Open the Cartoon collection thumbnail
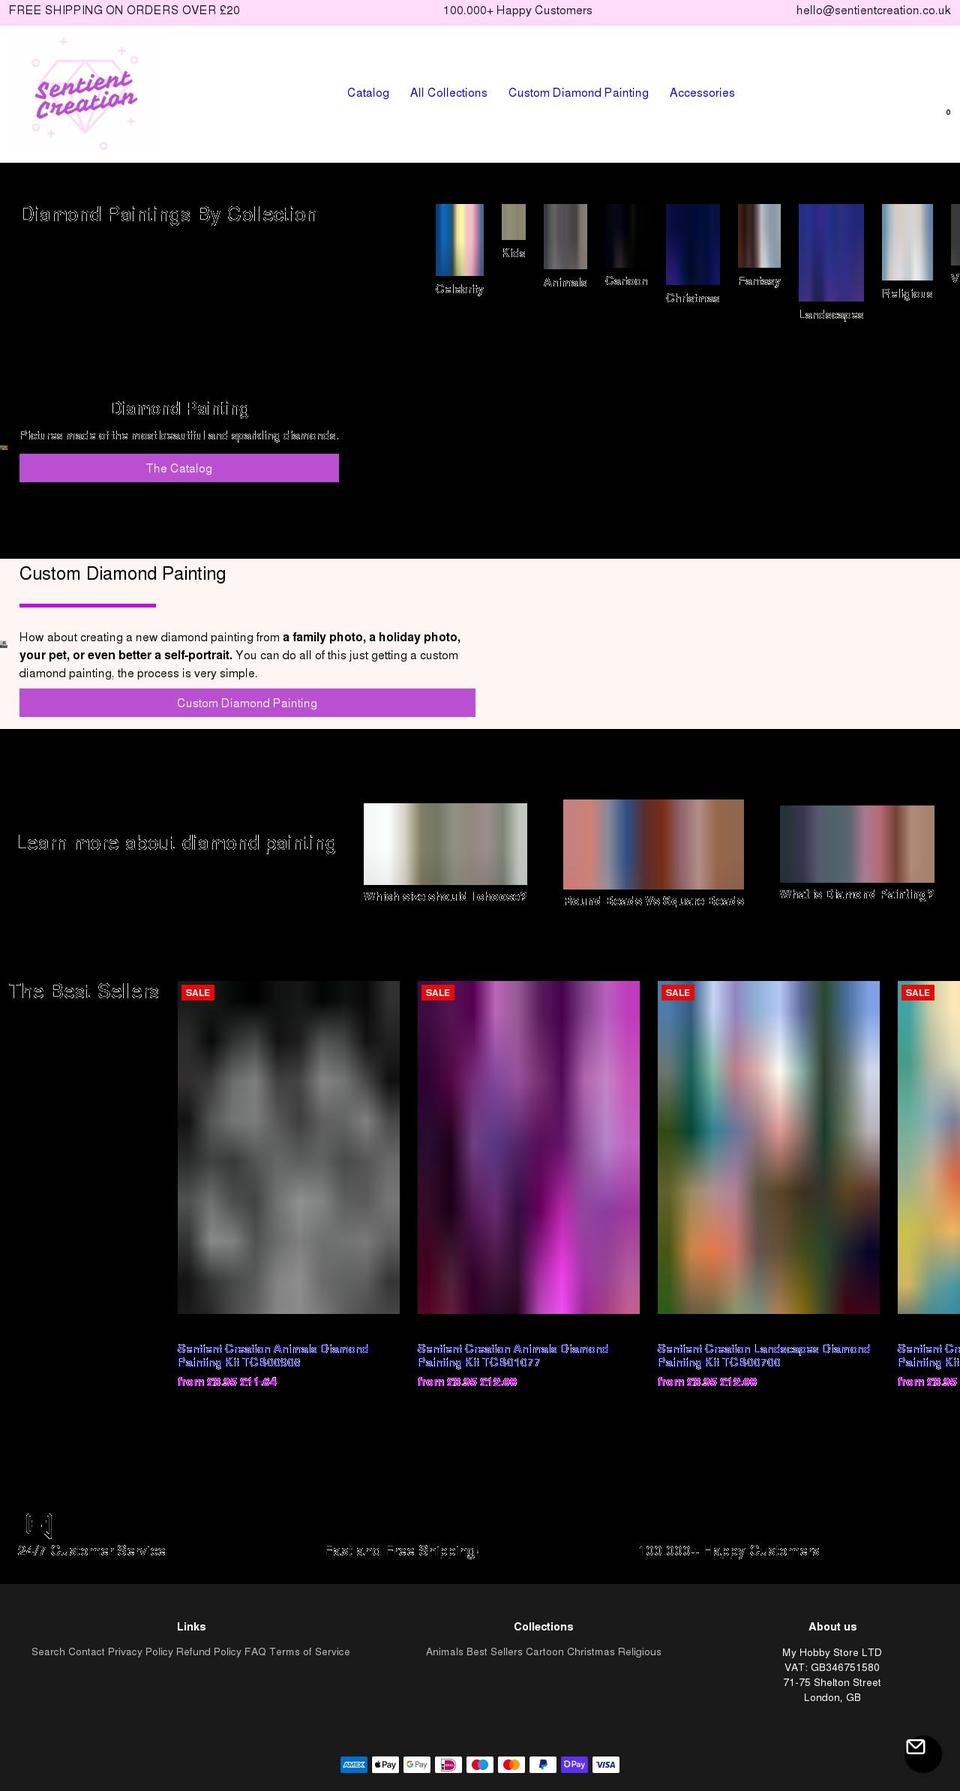The width and height of the screenshot is (960, 1791). [x=626, y=236]
